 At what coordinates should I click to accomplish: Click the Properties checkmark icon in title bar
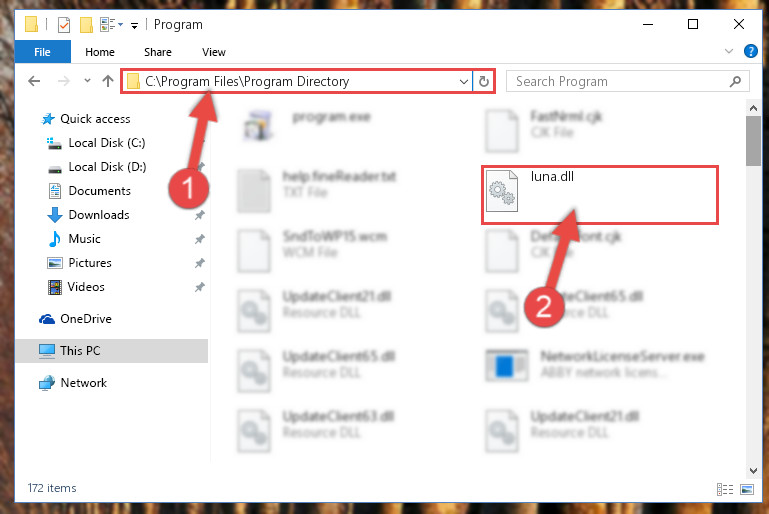click(x=64, y=25)
